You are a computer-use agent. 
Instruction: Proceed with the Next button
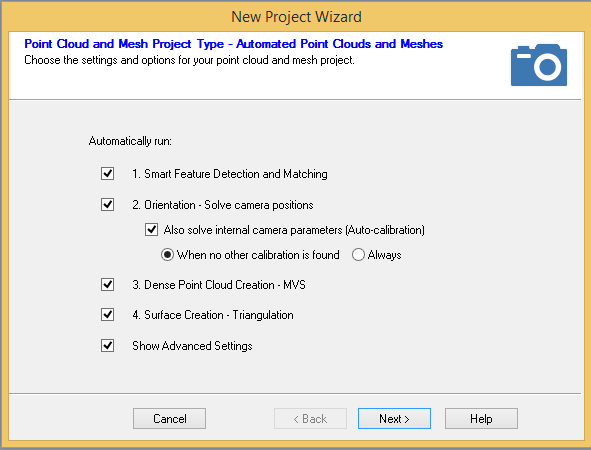[394, 419]
